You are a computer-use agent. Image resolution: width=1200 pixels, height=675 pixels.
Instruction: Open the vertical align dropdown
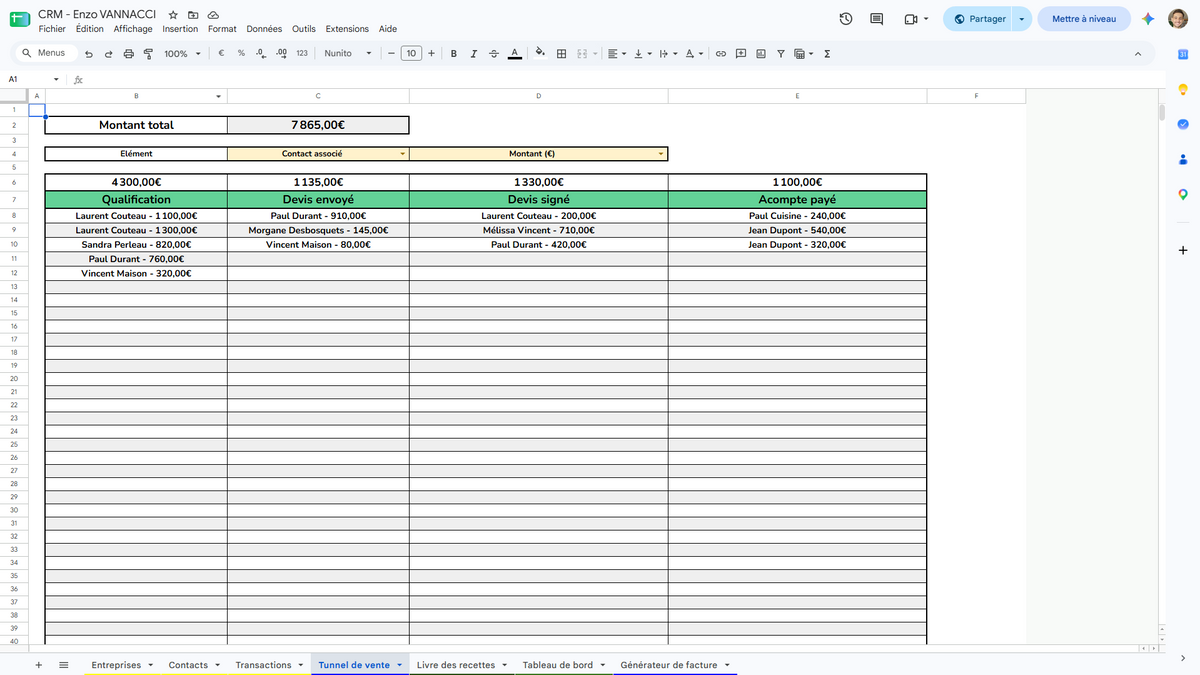tap(643, 53)
